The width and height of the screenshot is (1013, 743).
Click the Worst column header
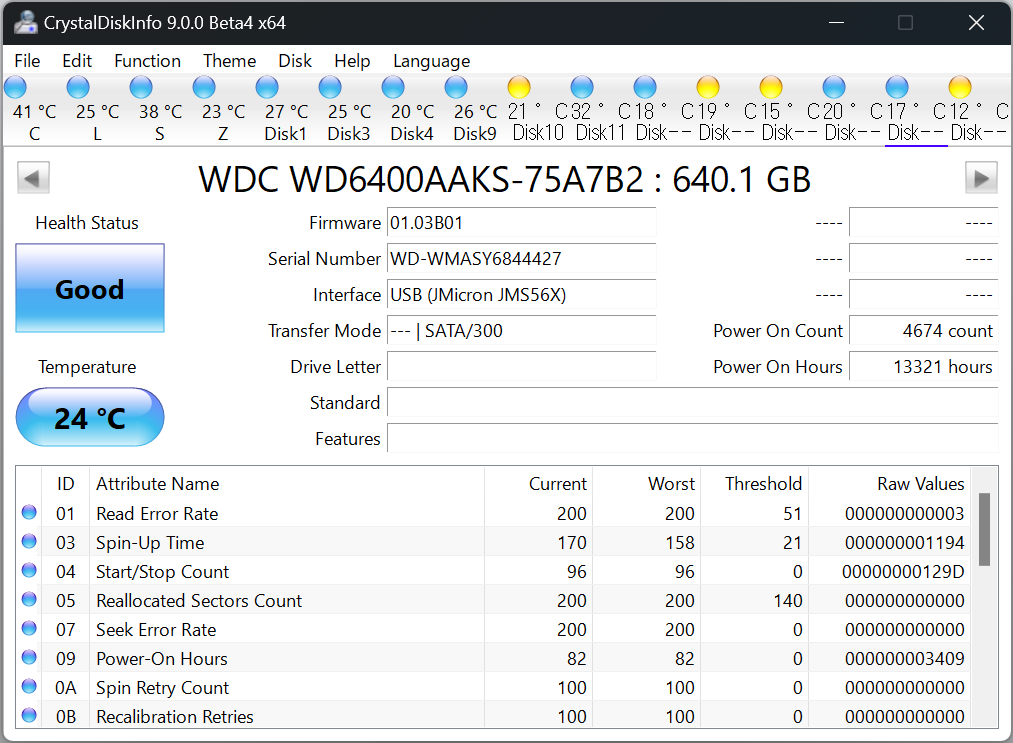coord(671,484)
